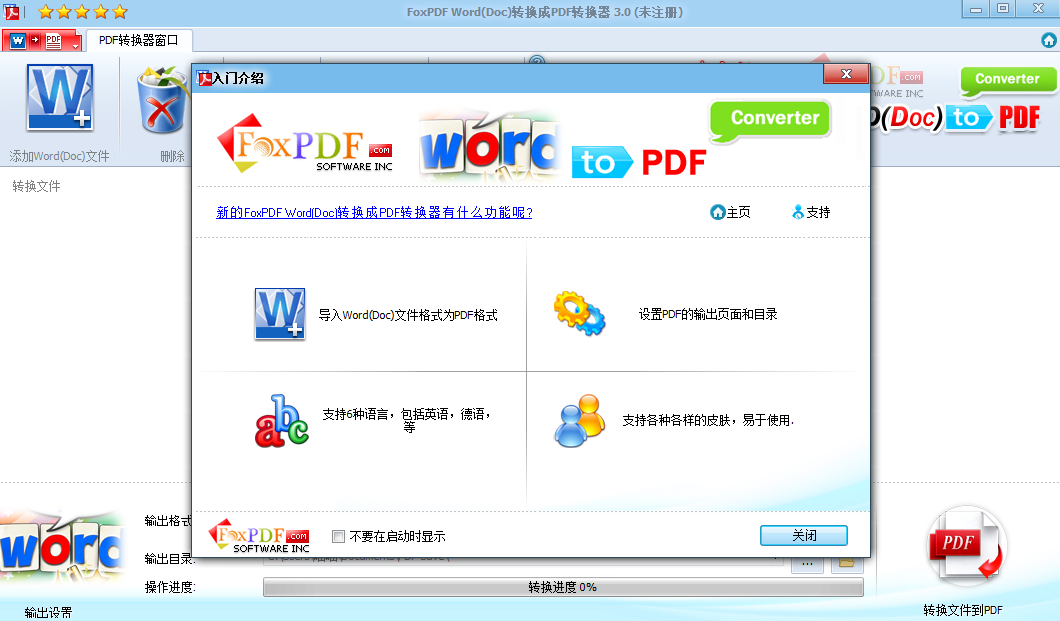Click the 关闭 button in the dialog
The width and height of the screenshot is (1060, 621).
click(x=803, y=535)
